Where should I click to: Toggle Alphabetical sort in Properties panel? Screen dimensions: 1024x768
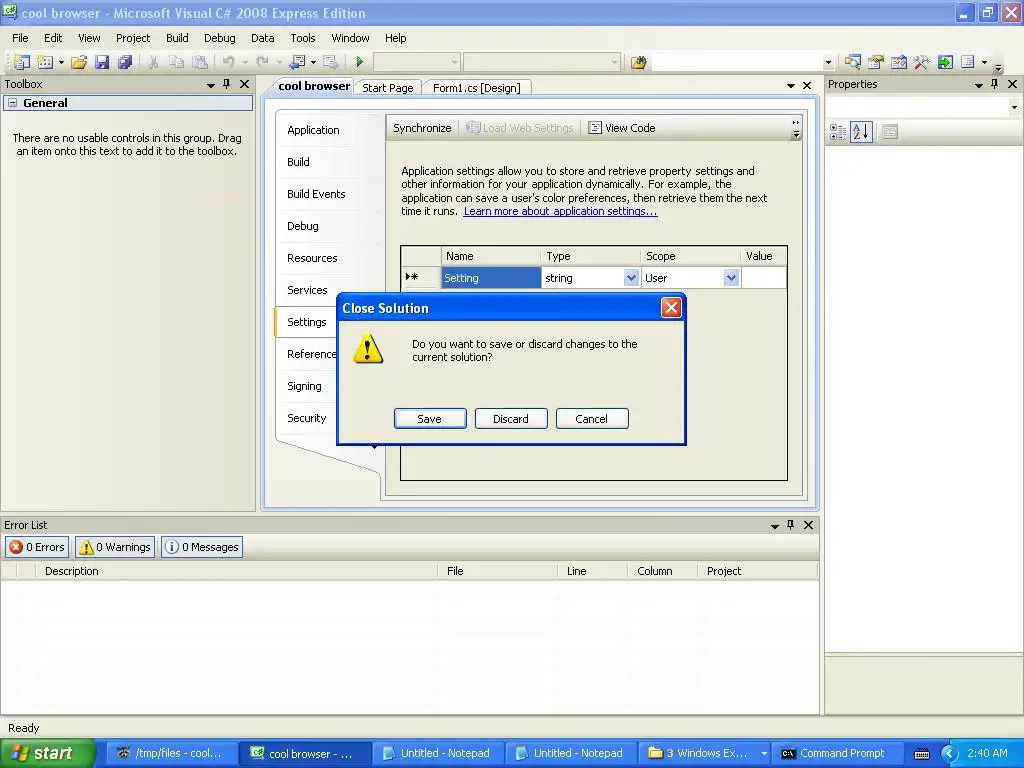(x=861, y=132)
